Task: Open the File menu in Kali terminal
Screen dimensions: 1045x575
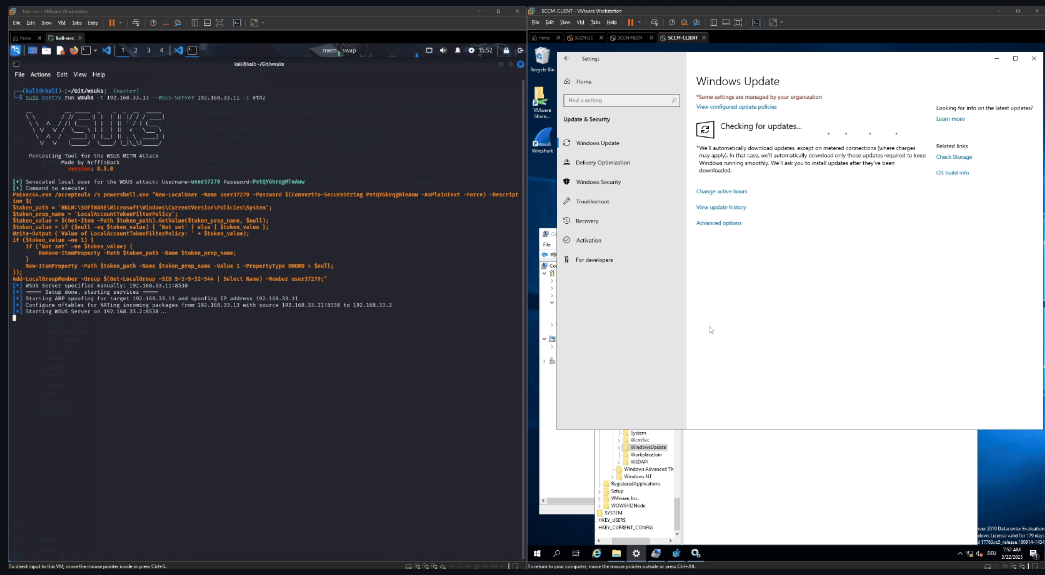Action: coord(19,75)
